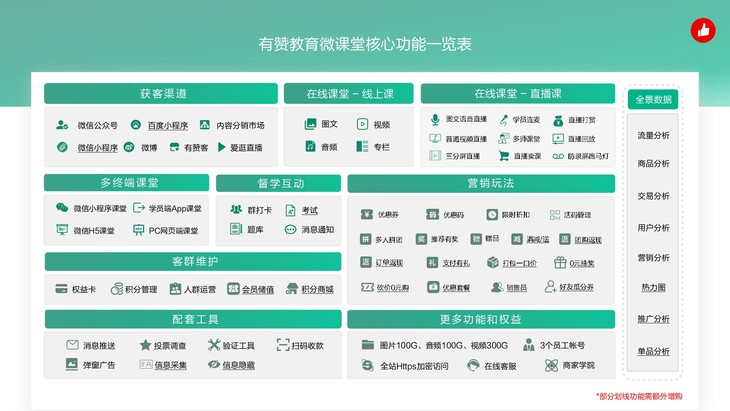Click the 用户分析 text
The width and height of the screenshot is (730, 411).
(x=653, y=228)
